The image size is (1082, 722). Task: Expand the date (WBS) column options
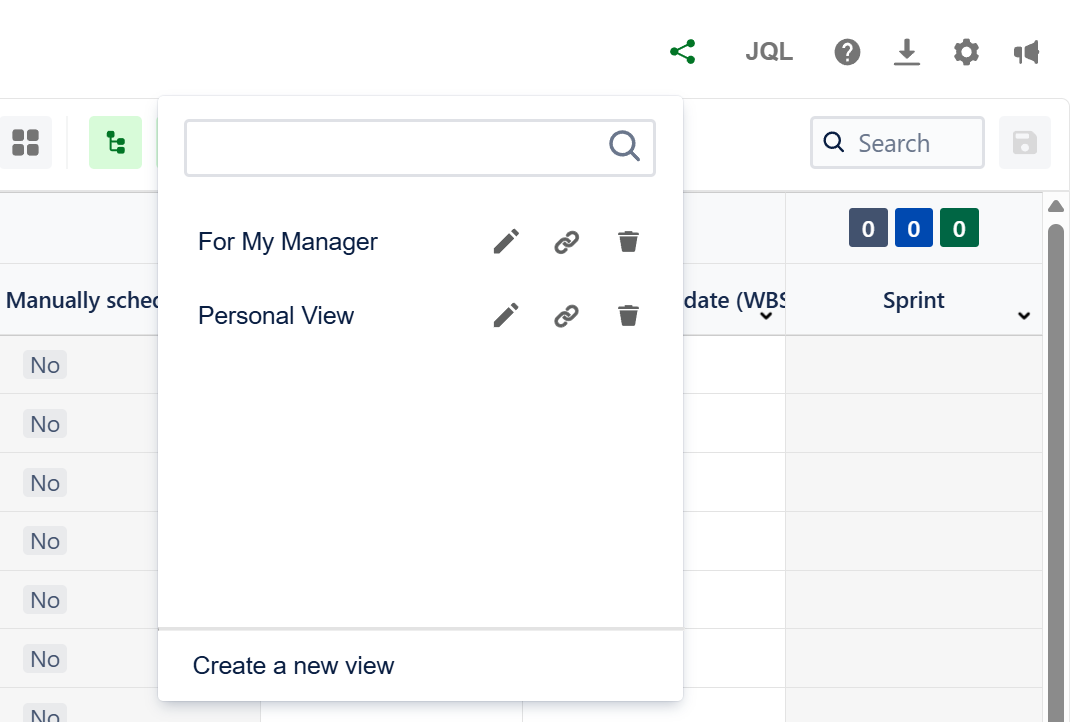pos(766,316)
